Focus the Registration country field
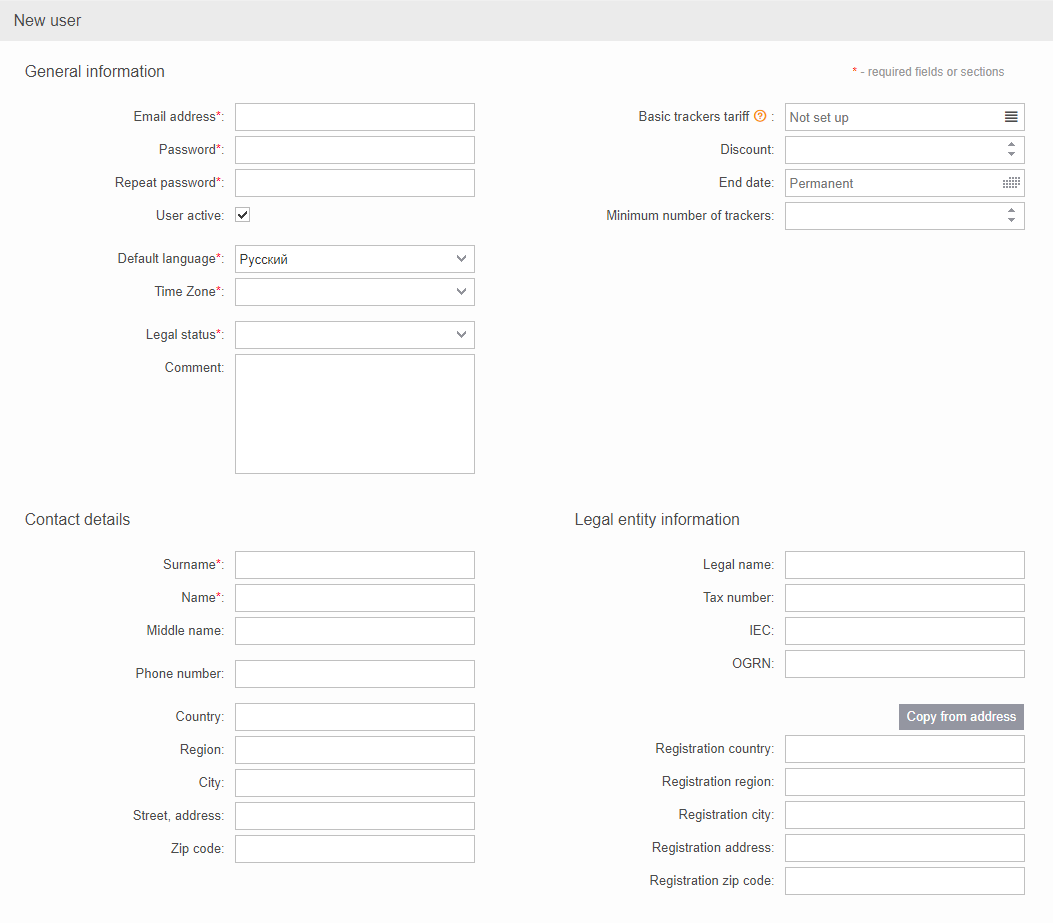Image resolution: width=1053 pixels, height=923 pixels. (x=904, y=749)
